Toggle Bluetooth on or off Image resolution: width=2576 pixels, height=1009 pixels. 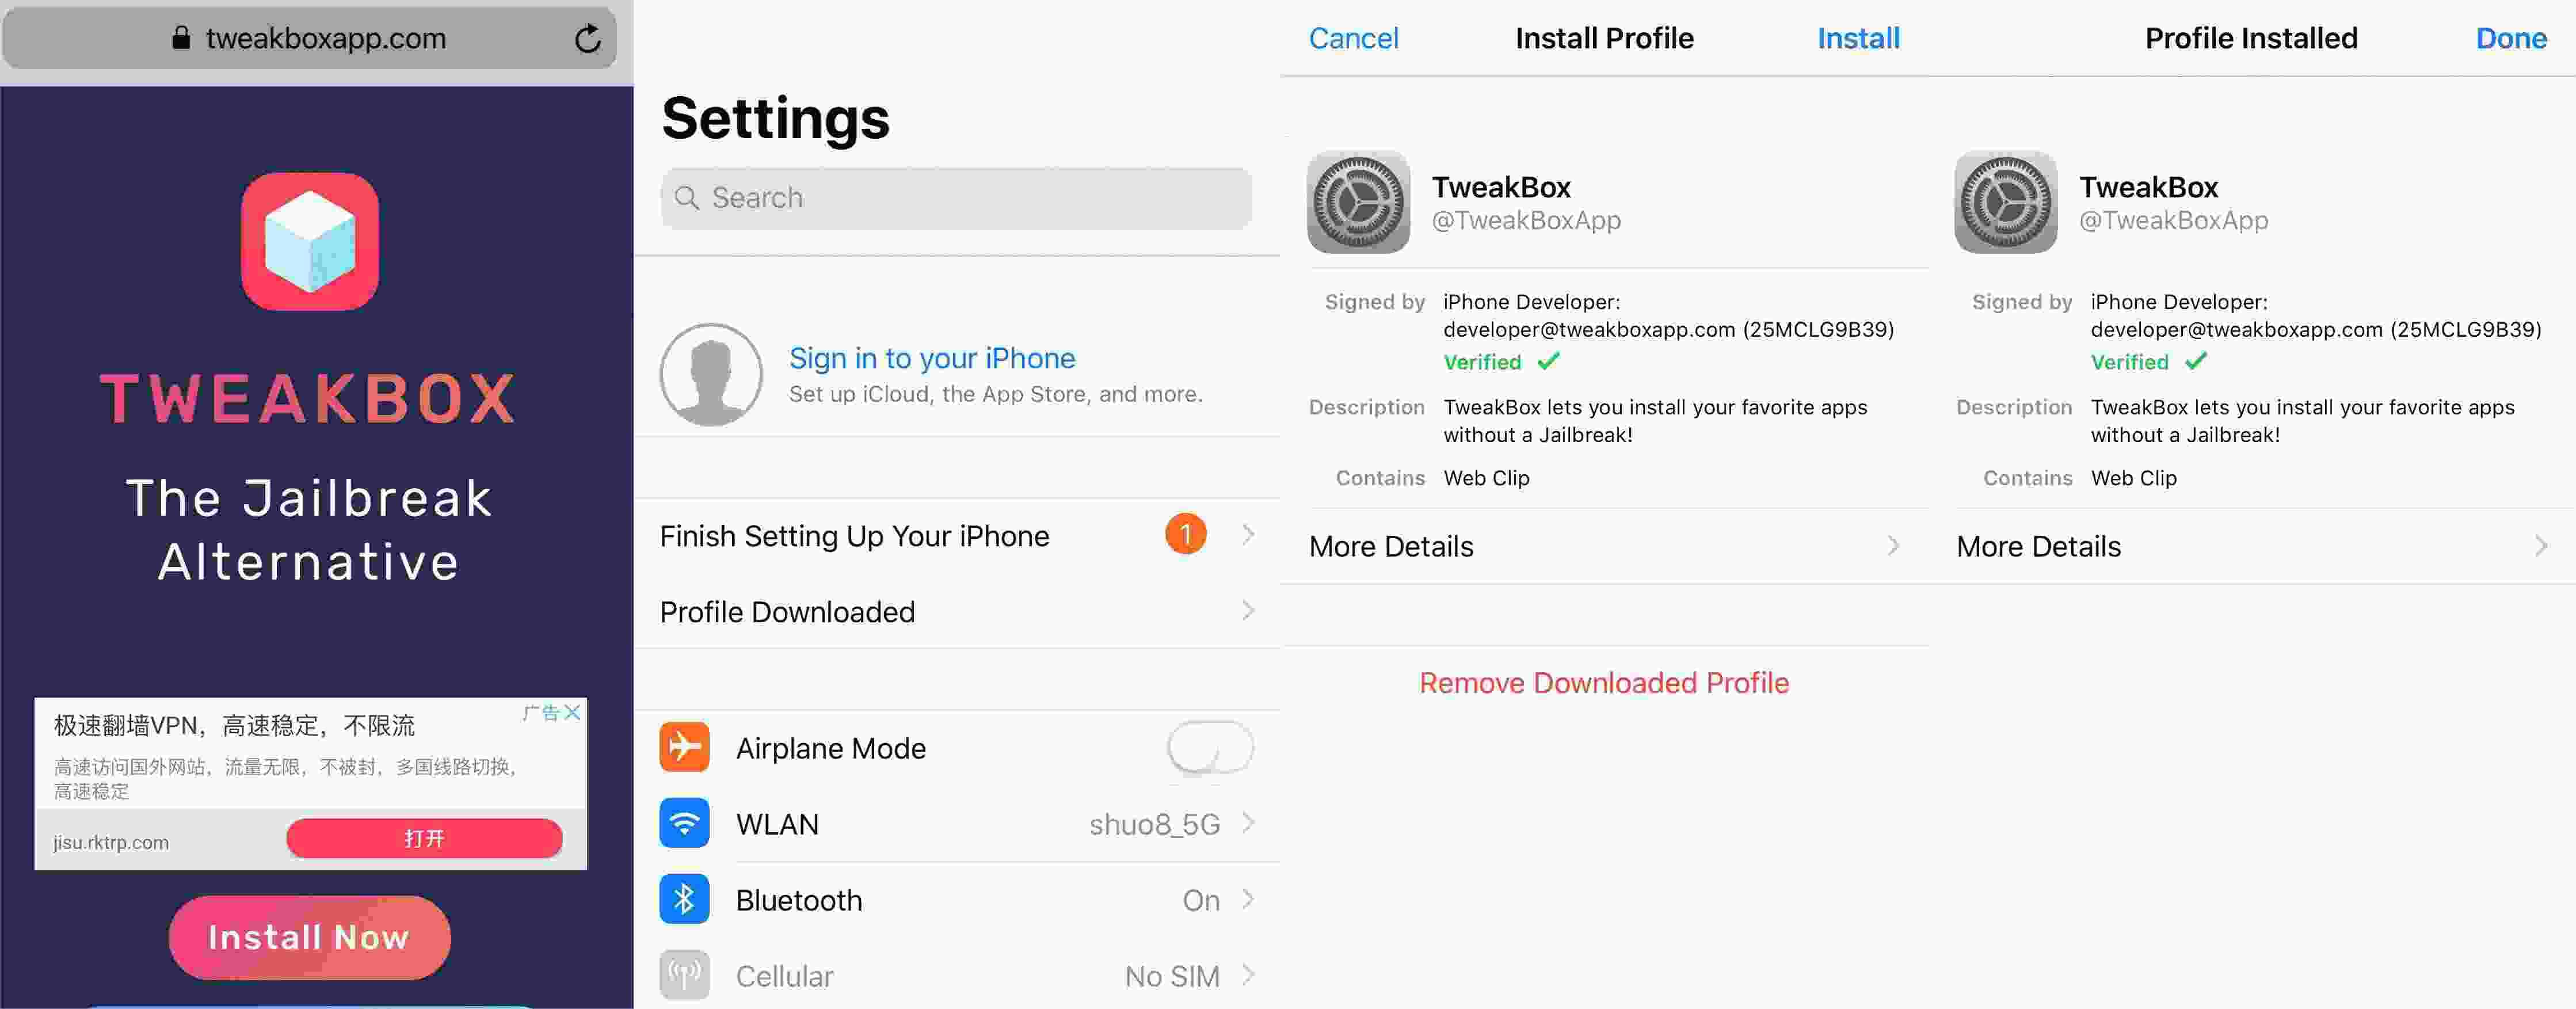[959, 899]
